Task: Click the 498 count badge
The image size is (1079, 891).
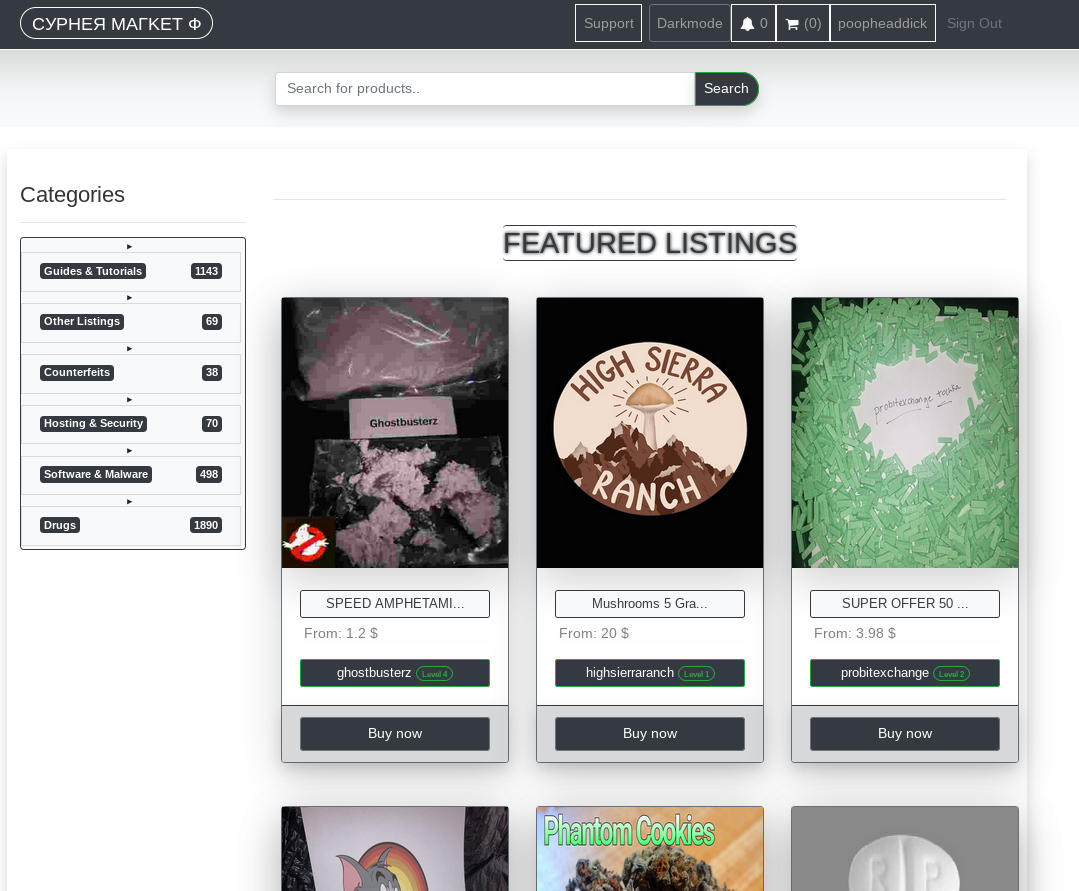Action: coord(209,474)
